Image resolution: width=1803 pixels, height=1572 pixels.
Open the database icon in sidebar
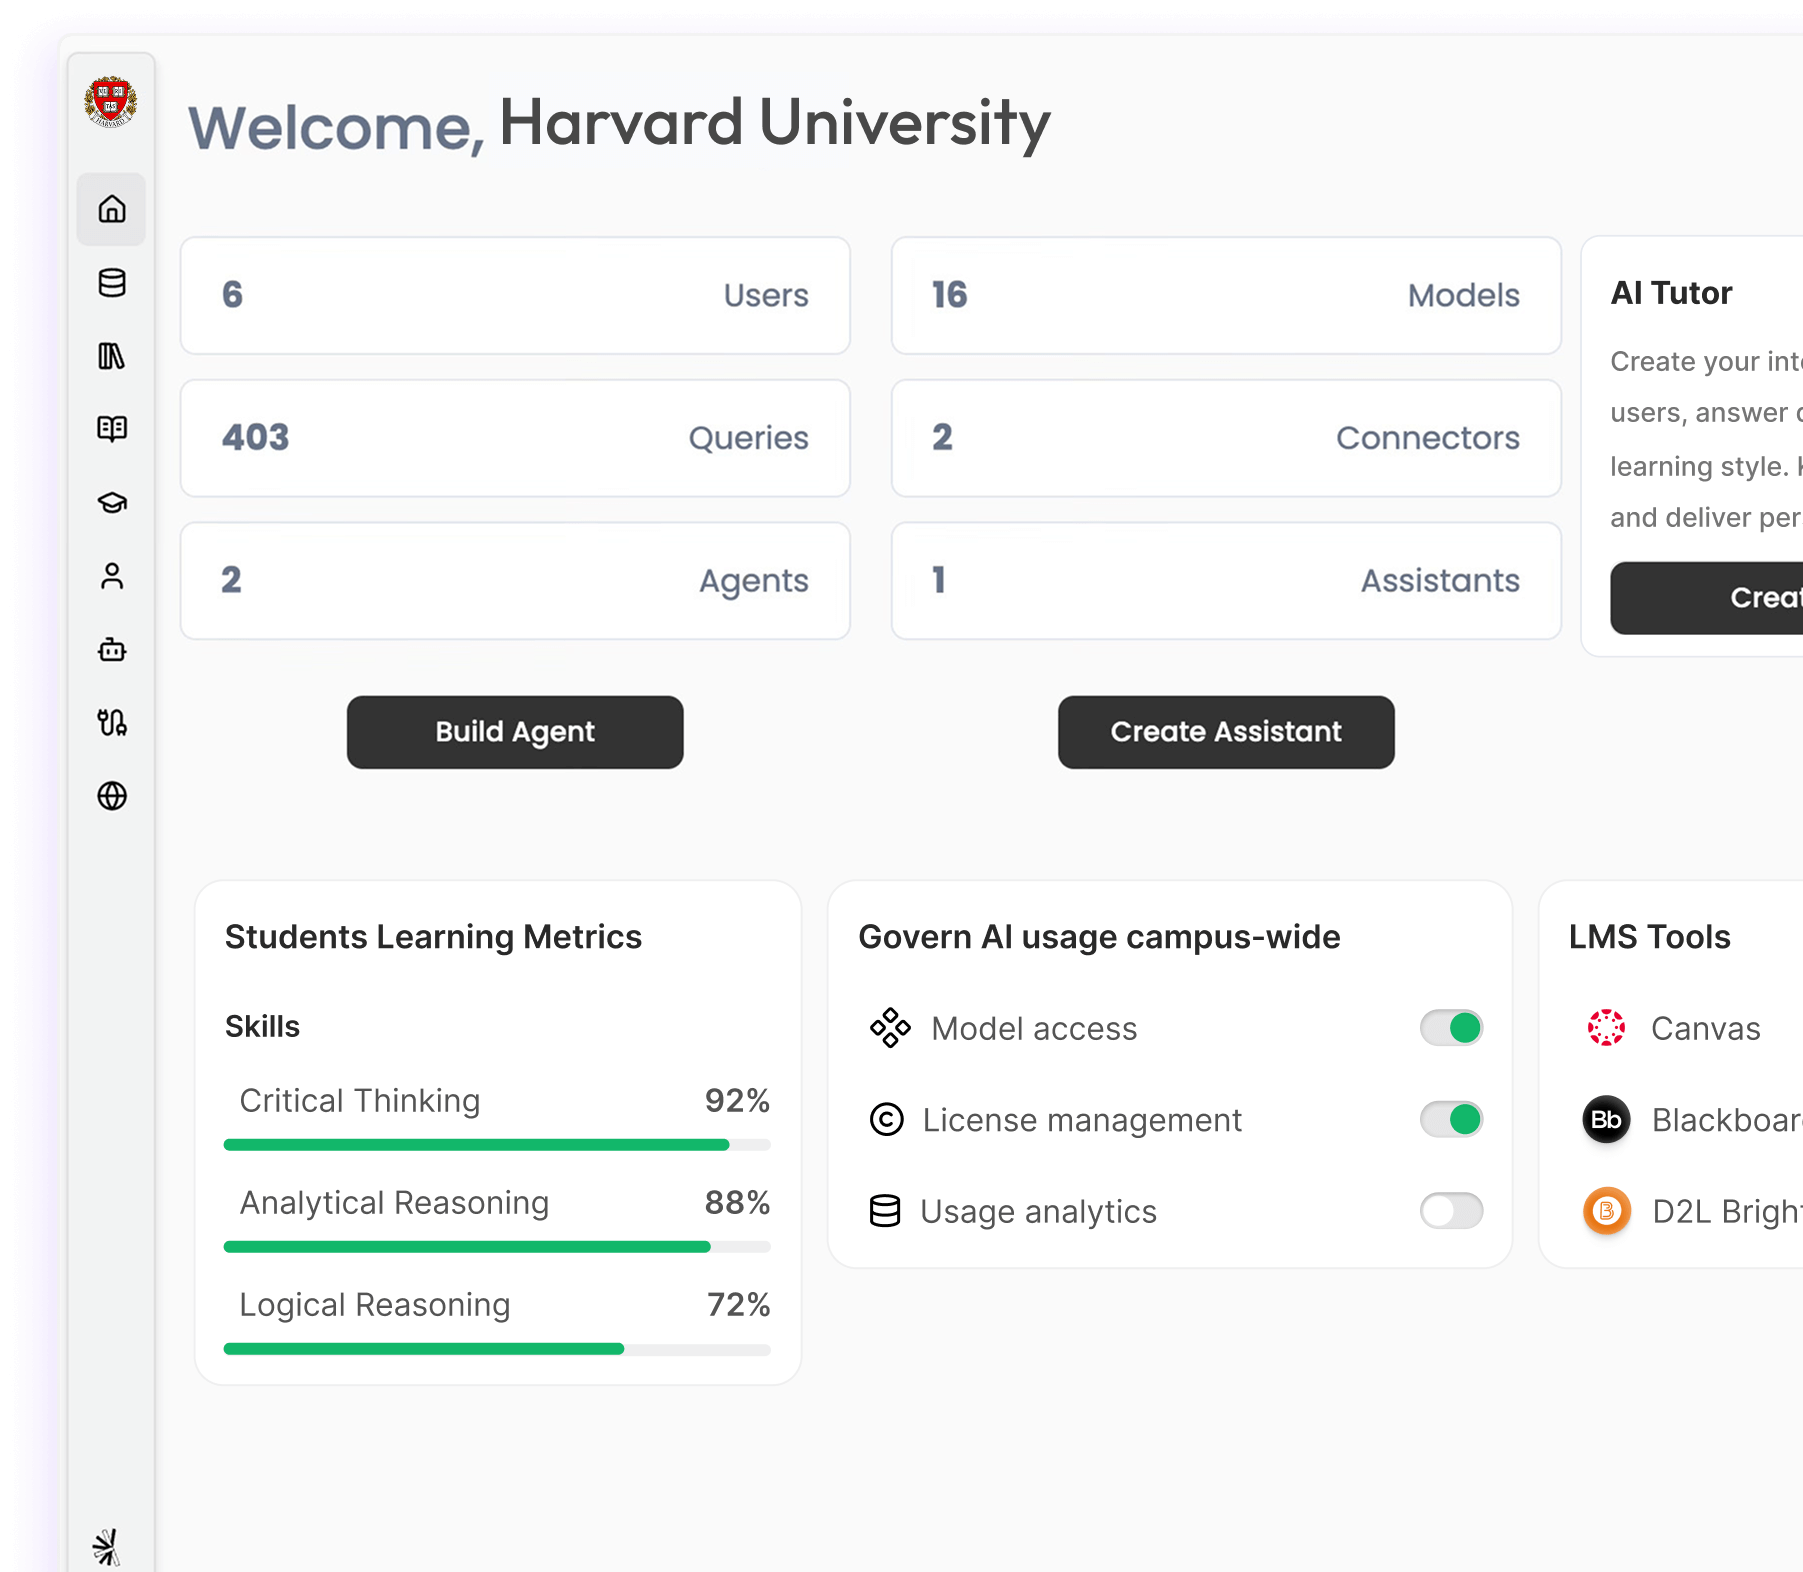pyautogui.click(x=112, y=283)
